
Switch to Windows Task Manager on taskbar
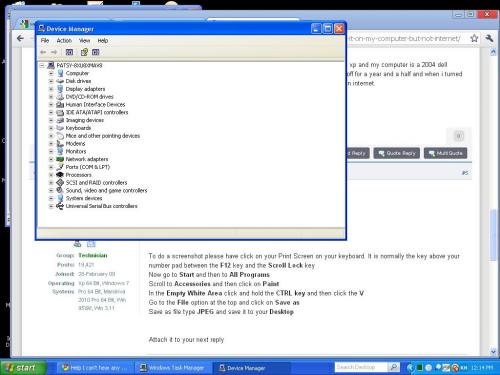click(172, 368)
